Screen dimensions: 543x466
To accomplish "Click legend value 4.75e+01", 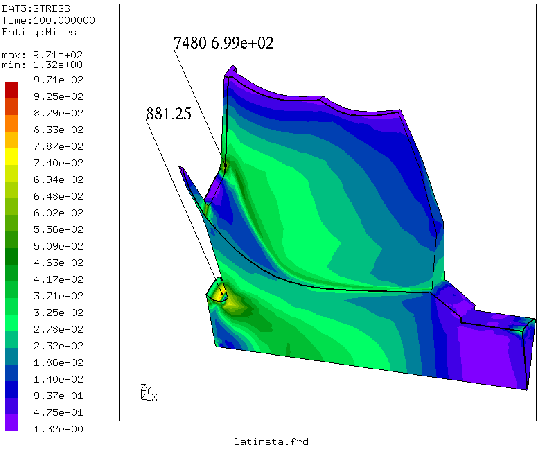I will [x=58, y=412].
